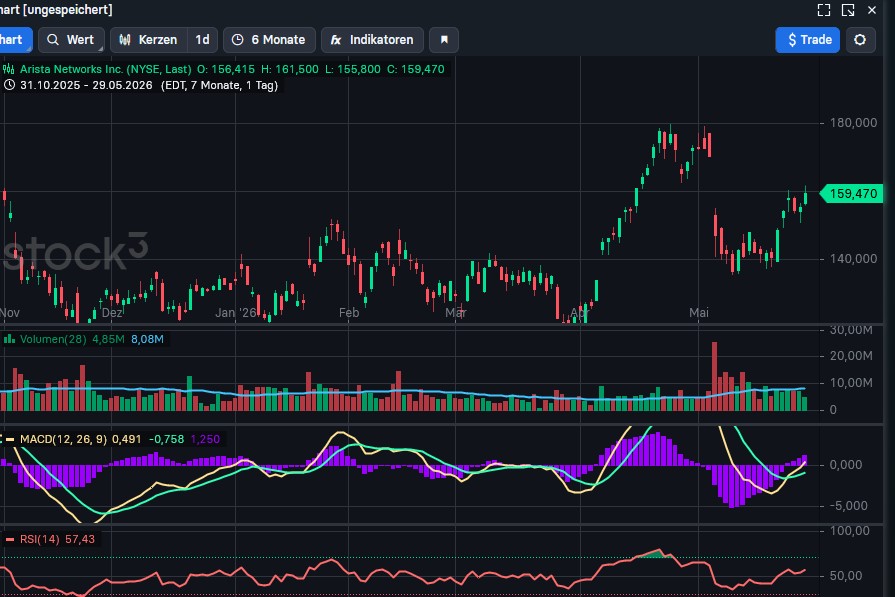895x597 pixels.
Task: Click the magnifier icon in Wert button
Action: coord(53,40)
